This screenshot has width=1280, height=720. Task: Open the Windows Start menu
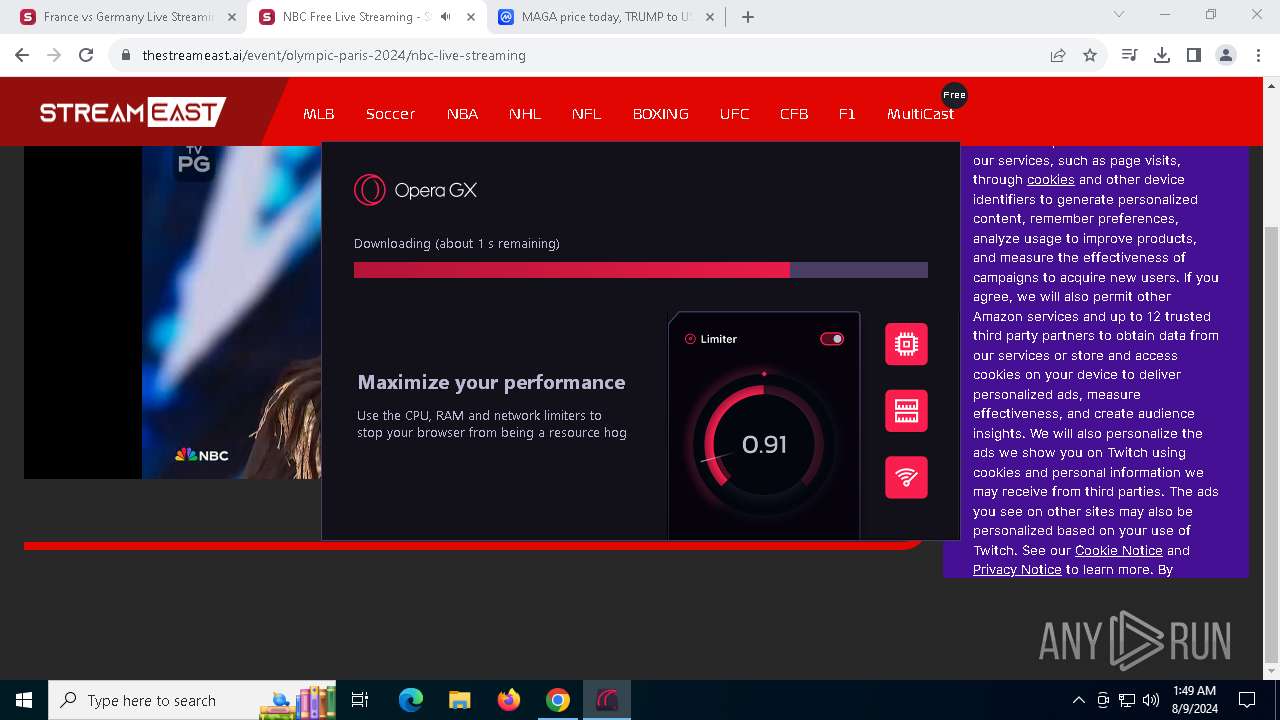(24, 700)
